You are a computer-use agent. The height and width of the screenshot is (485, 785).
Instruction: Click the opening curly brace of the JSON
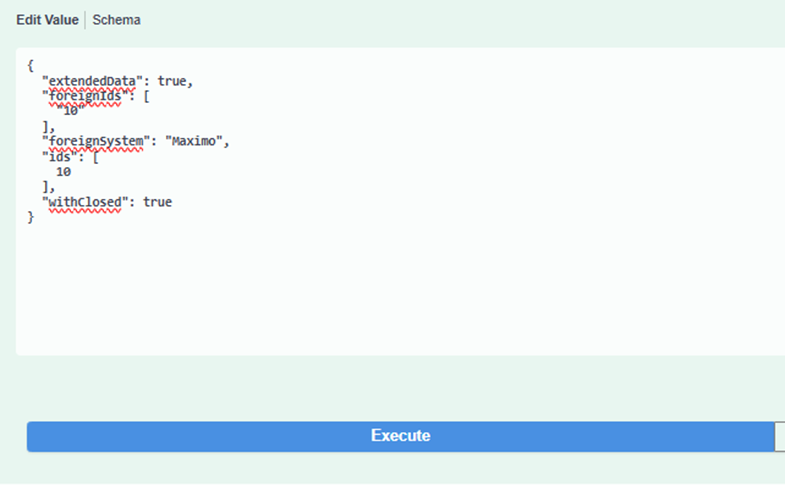[31, 66]
